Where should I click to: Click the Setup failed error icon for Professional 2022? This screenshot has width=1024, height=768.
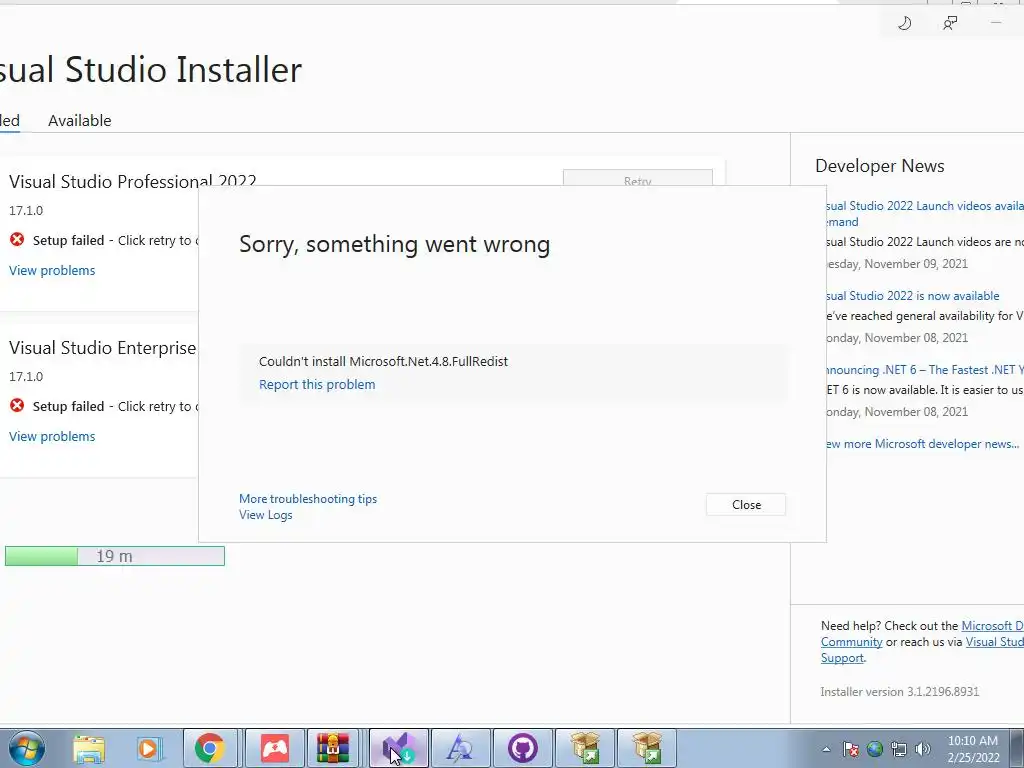click(x=17, y=240)
